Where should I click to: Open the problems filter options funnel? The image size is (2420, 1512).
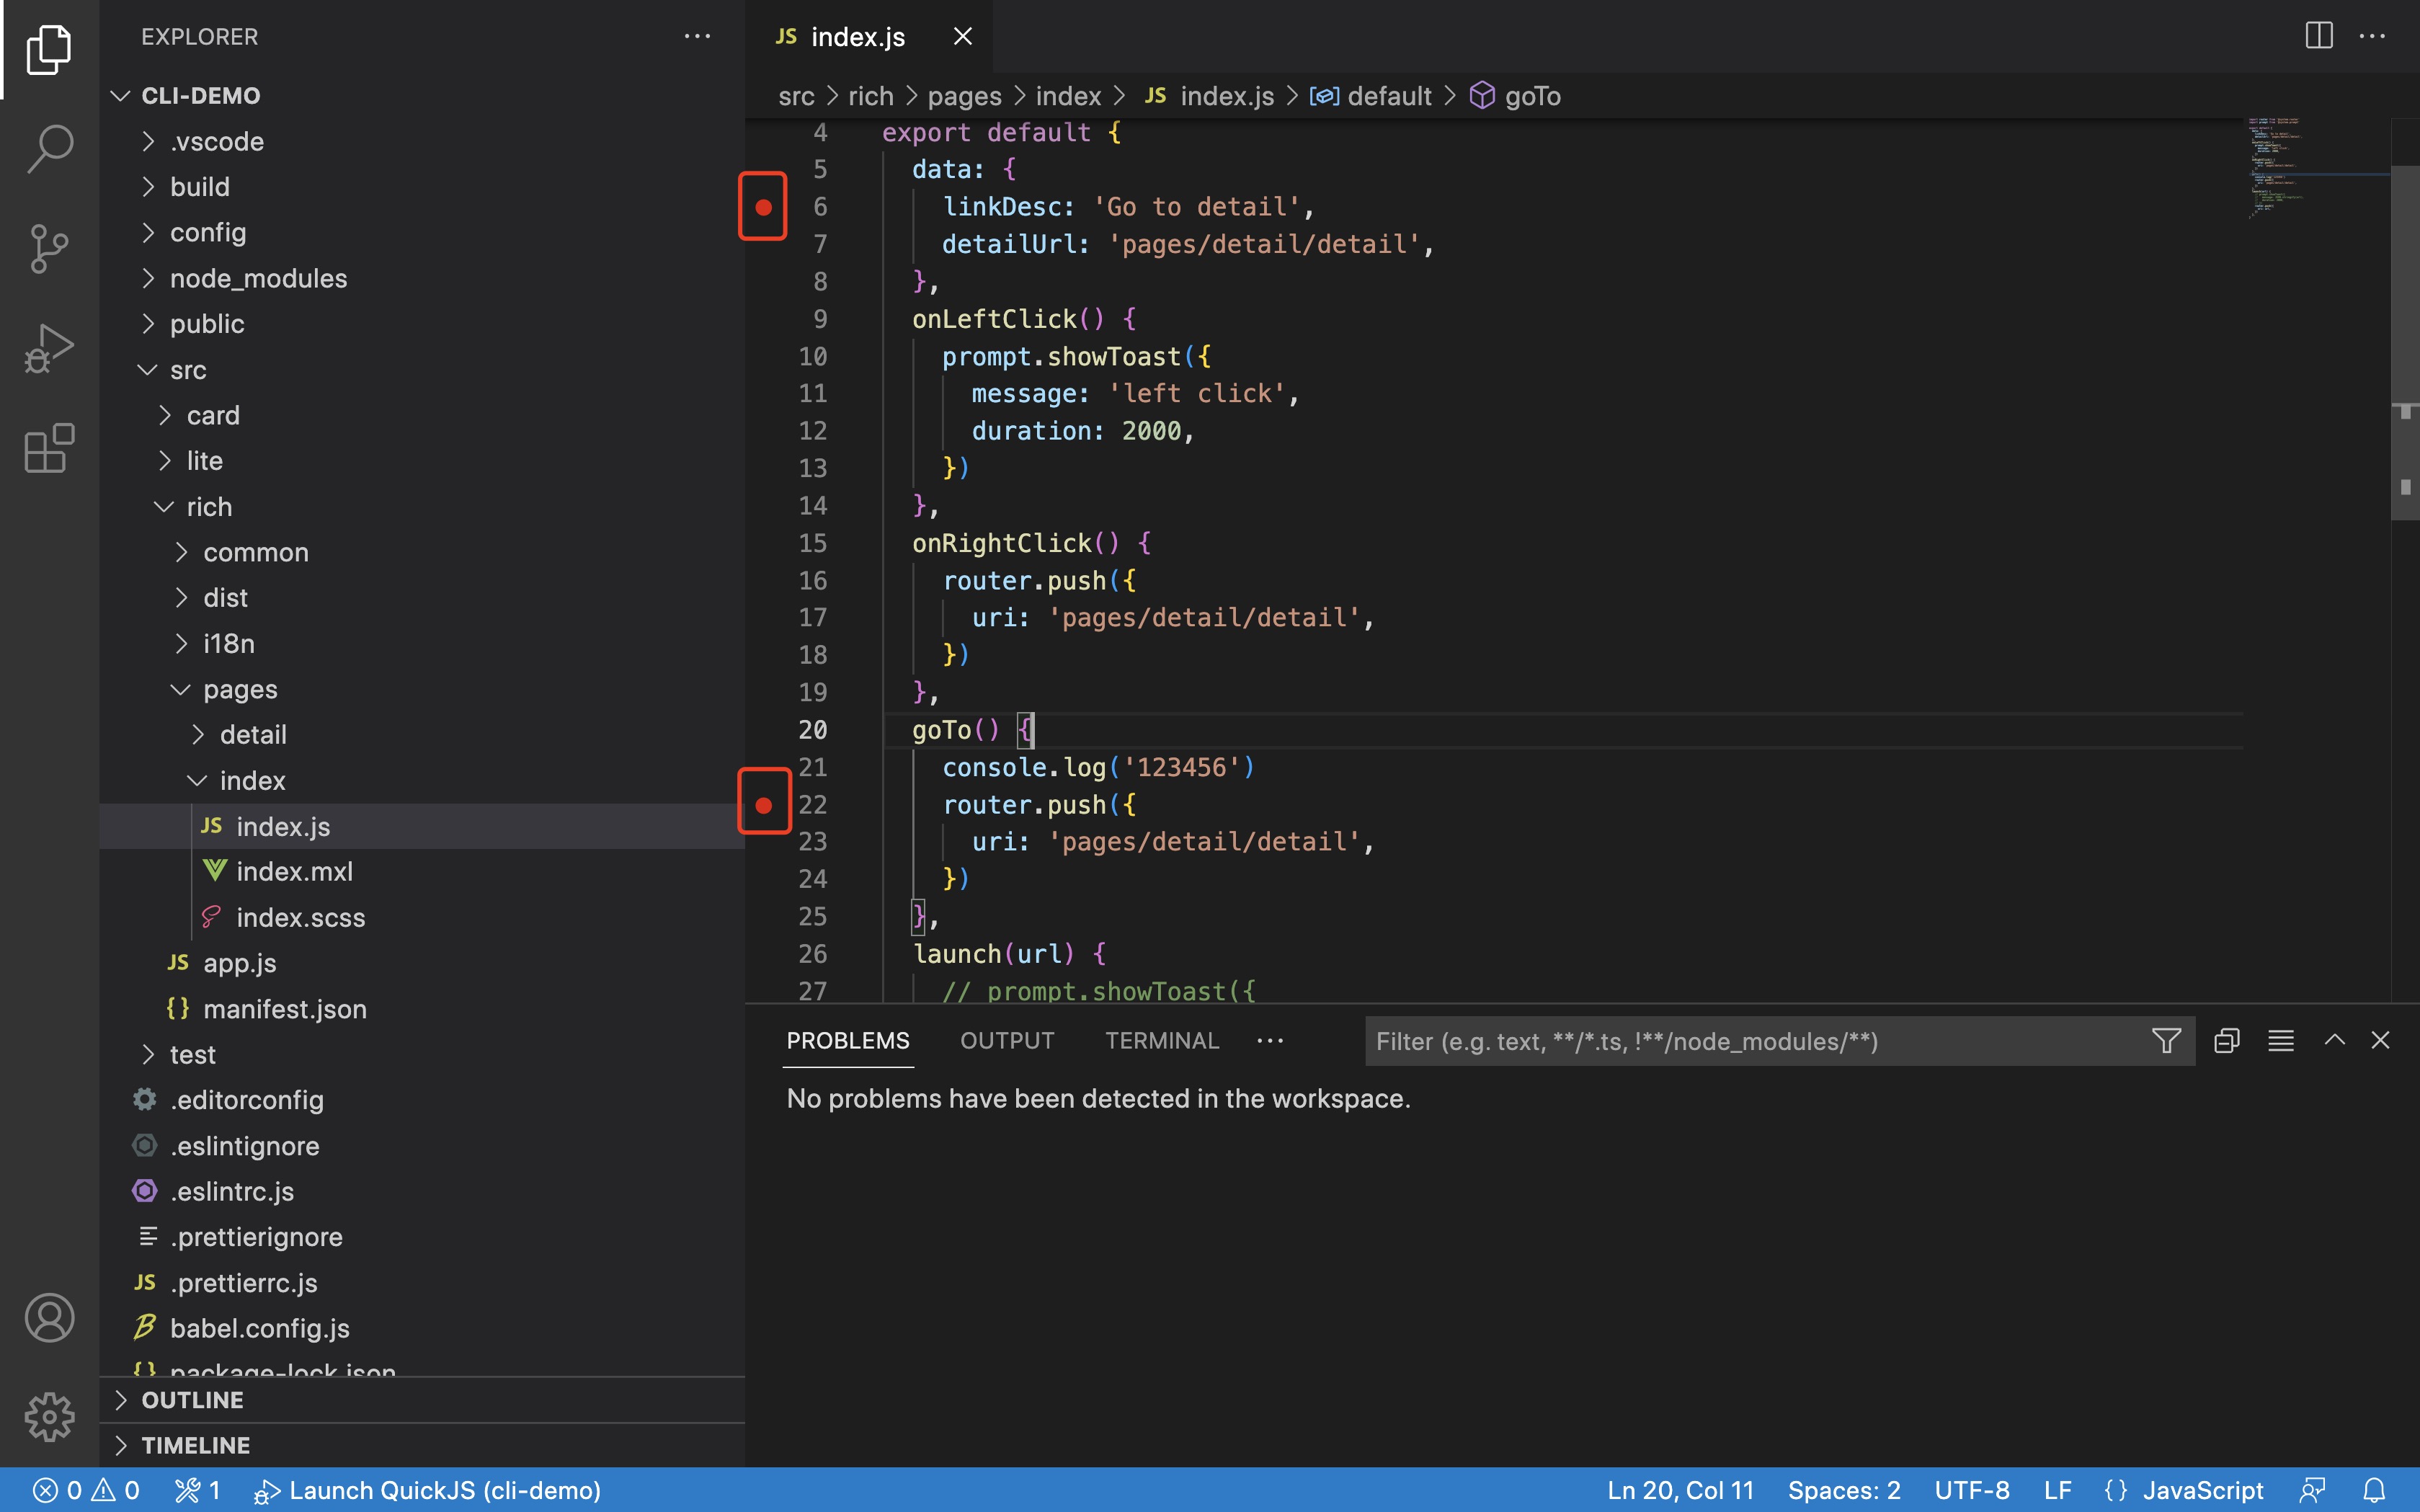pyautogui.click(x=2165, y=1041)
